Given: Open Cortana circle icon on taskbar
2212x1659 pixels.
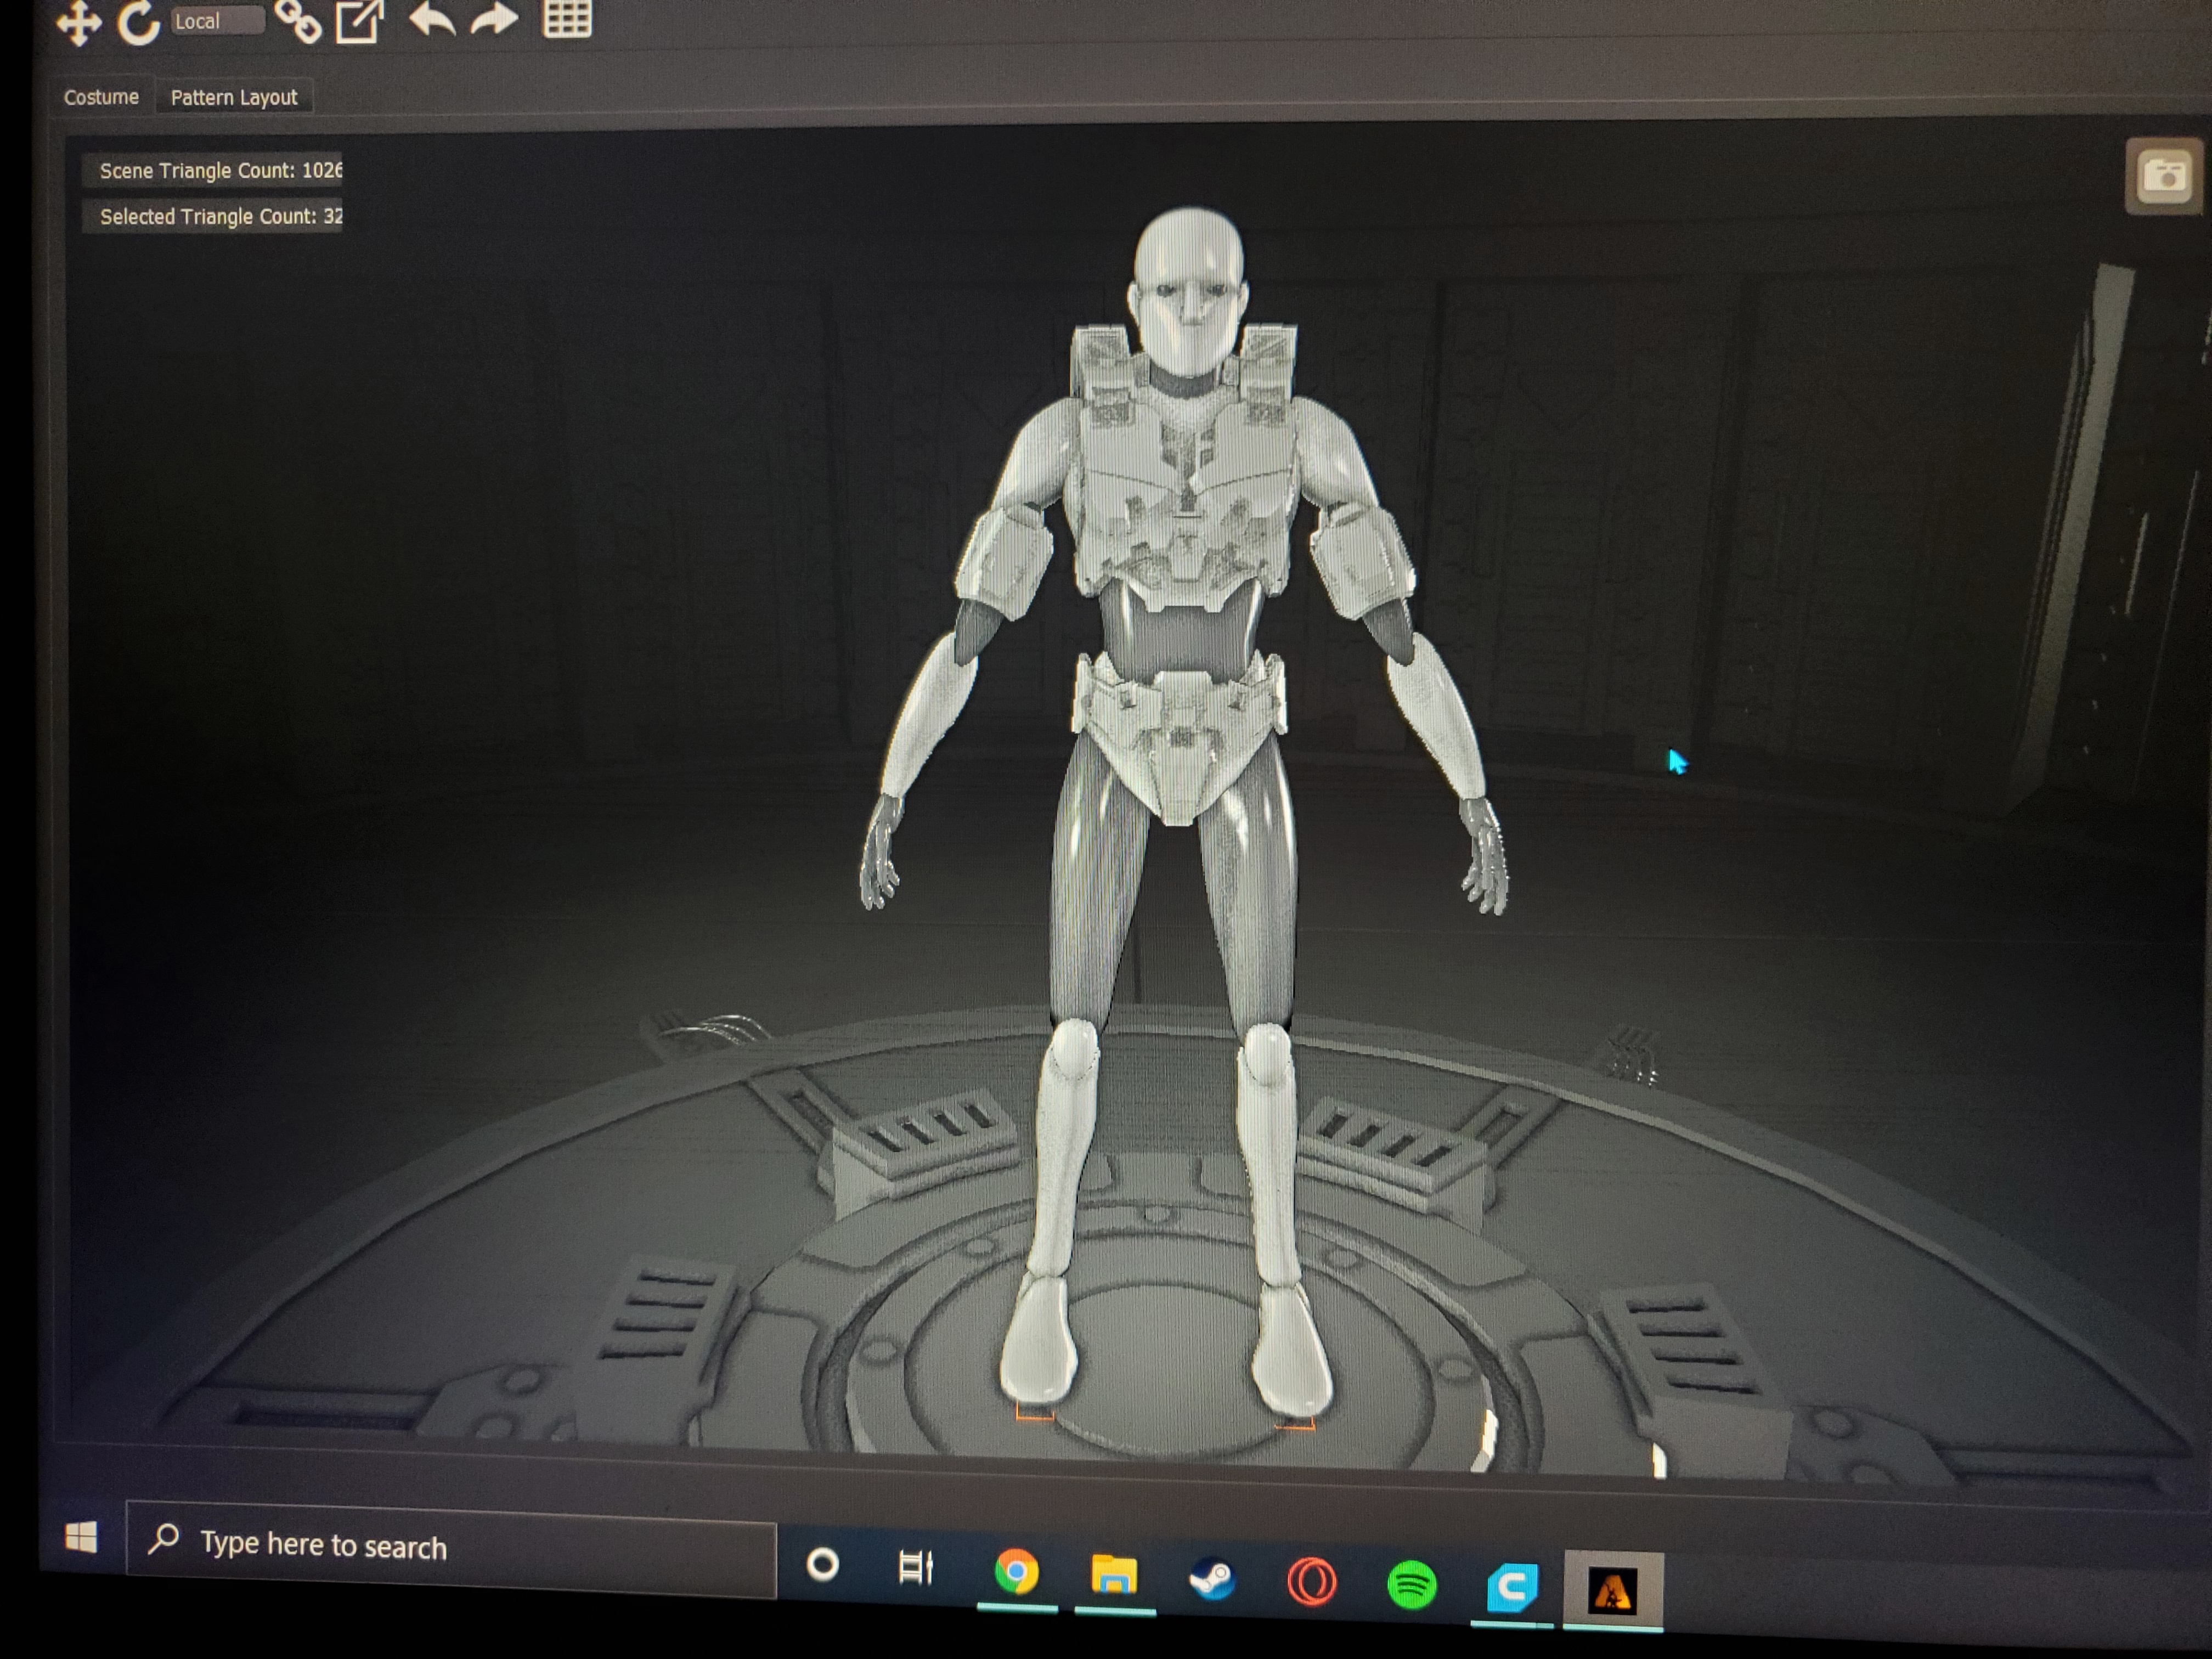Looking at the screenshot, I should 822,1564.
